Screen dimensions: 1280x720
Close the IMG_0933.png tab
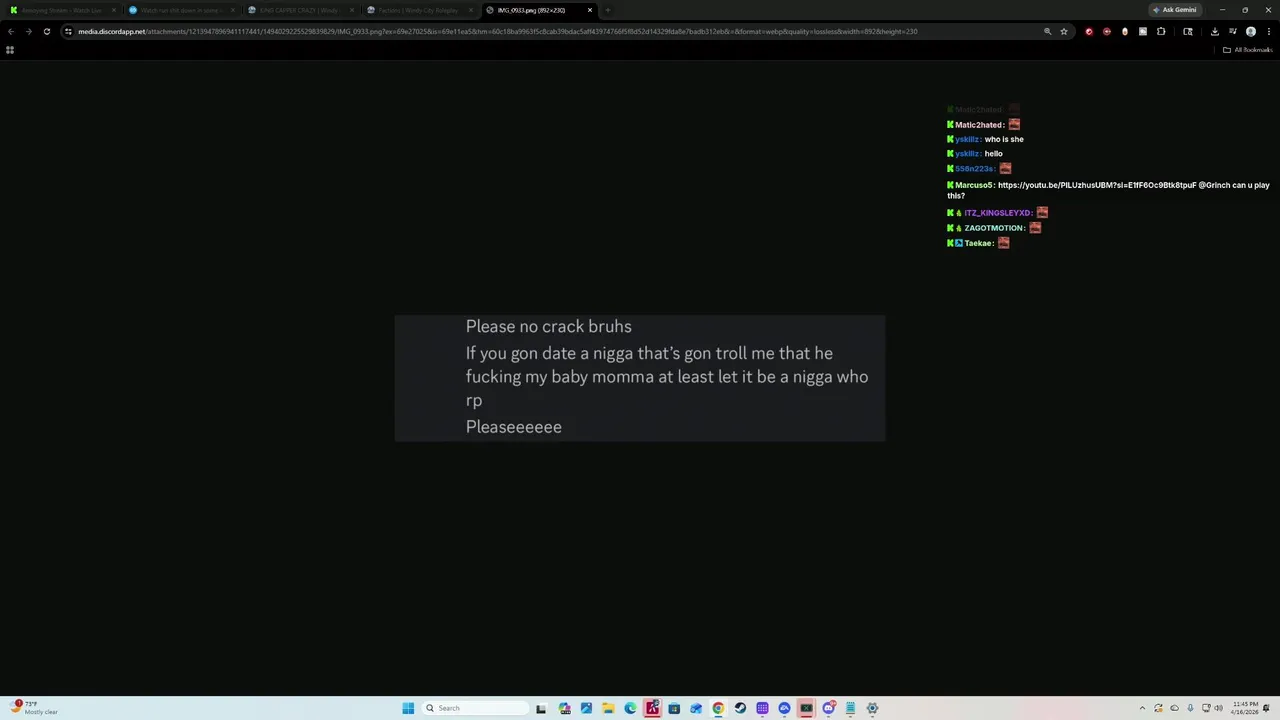590,10
